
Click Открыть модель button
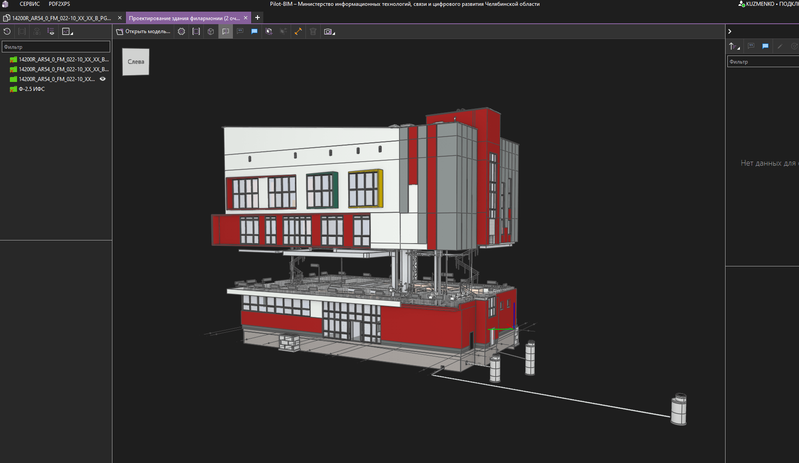click(x=143, y=32)
